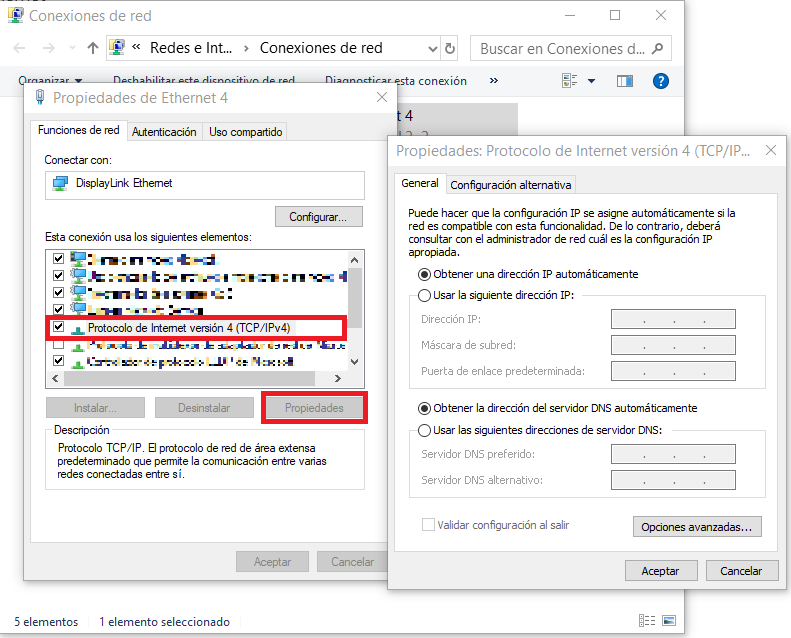The width and height of the screenshot is (791, 638).
Task: Click the Help question mark icon
Action: click(660, 81)
